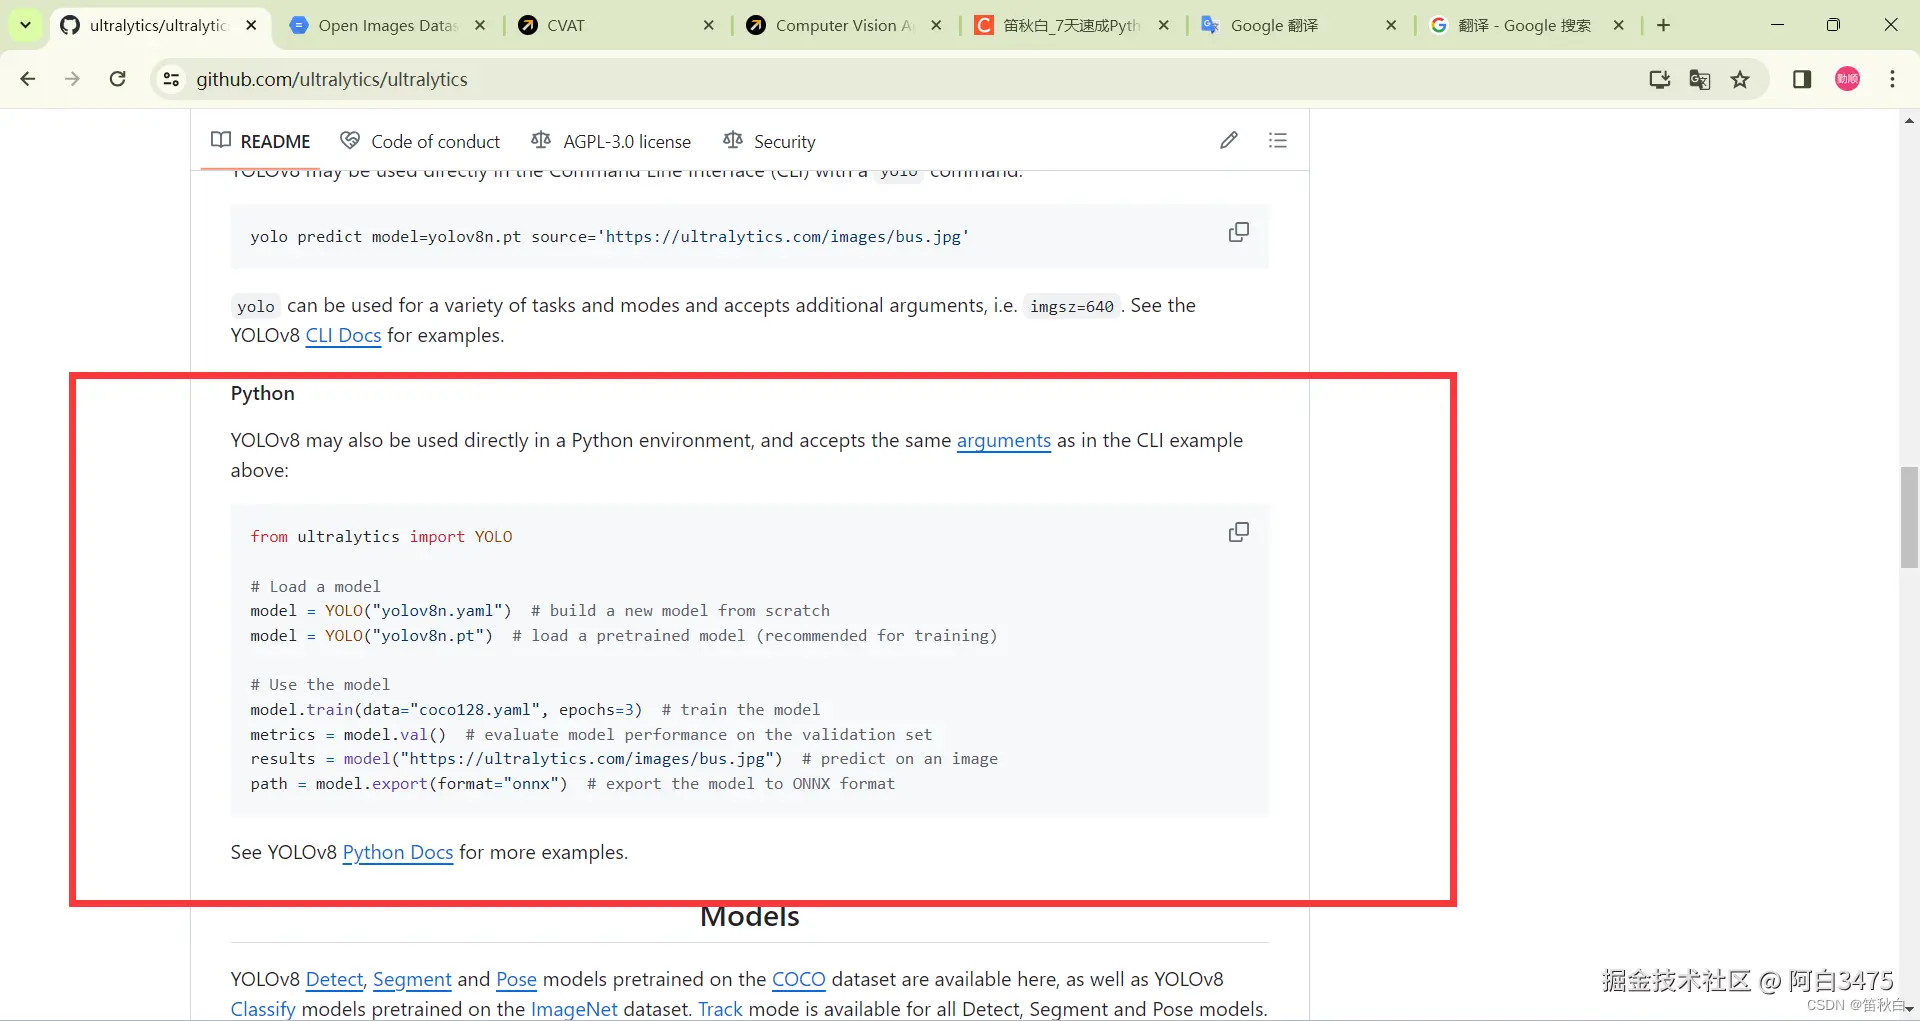Click the translate page icon

coord(1699,79)
